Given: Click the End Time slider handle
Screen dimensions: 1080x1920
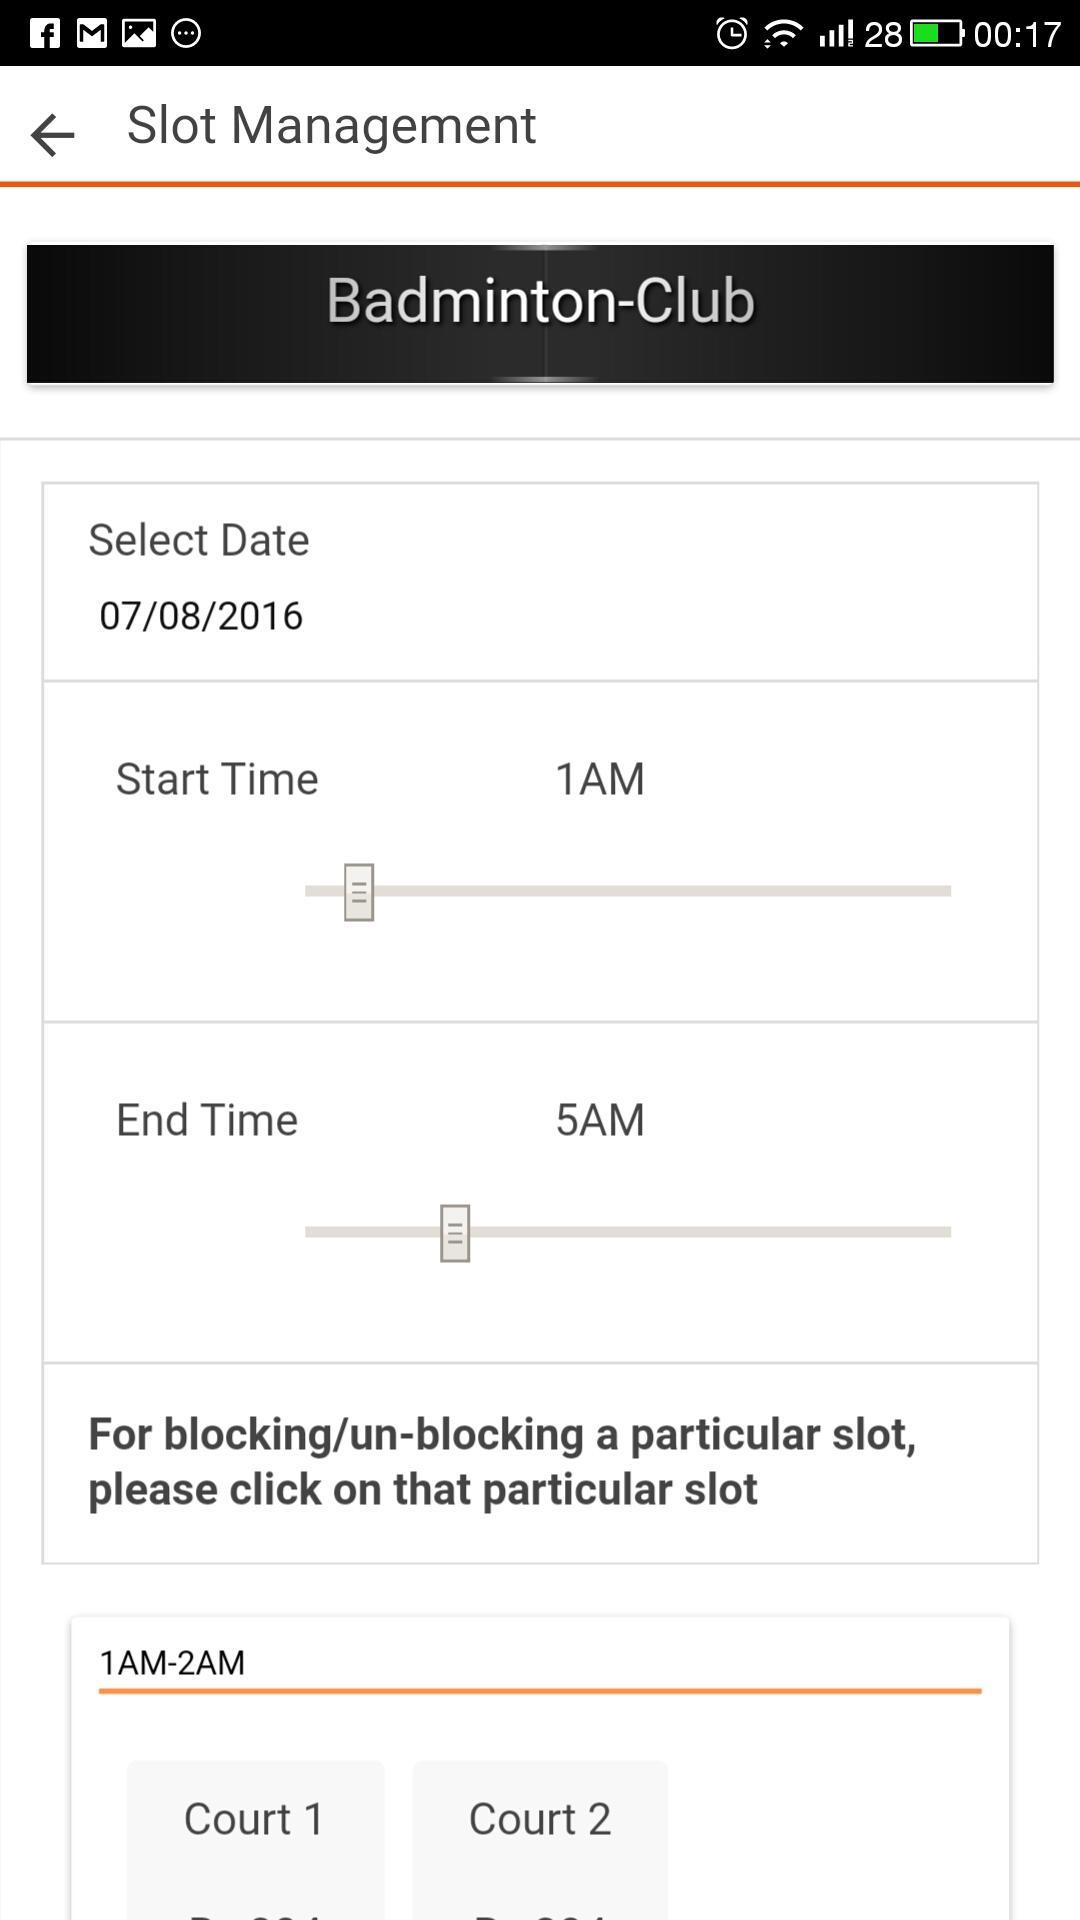Looking at the screenshot, I should coord(455,1233).
